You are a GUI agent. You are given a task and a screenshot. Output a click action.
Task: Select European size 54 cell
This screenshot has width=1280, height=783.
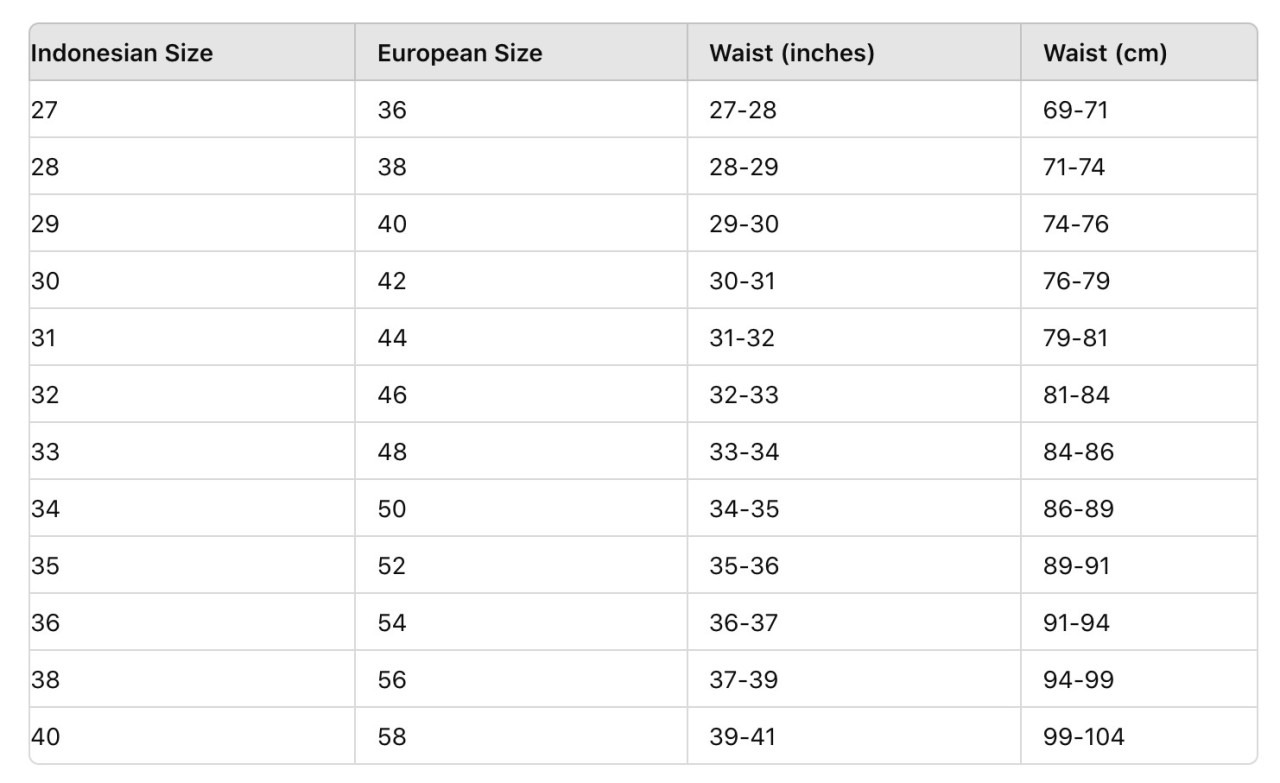click(x=521, y=623)
